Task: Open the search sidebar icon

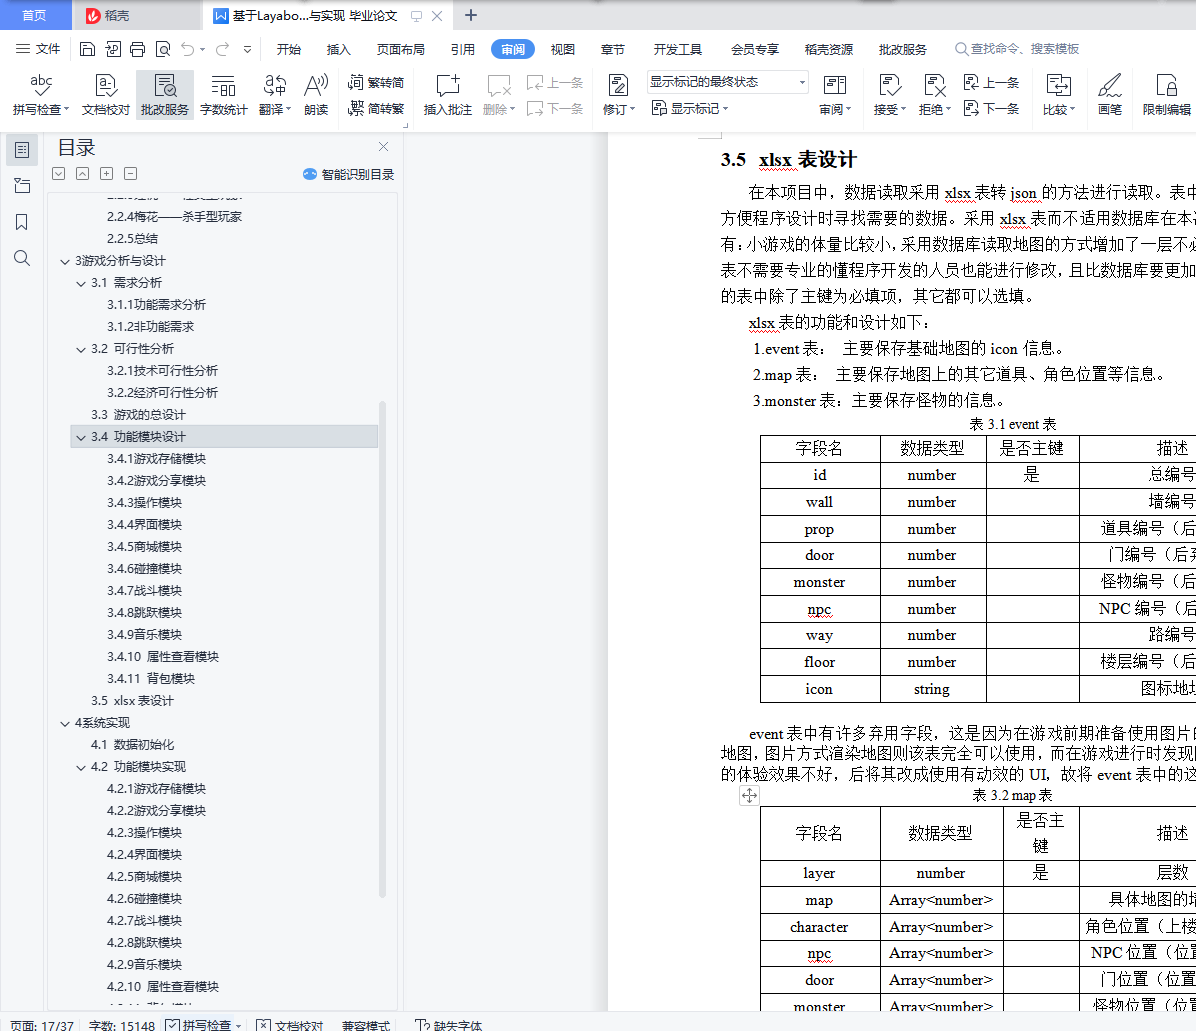Action: (x=22, y=259)
